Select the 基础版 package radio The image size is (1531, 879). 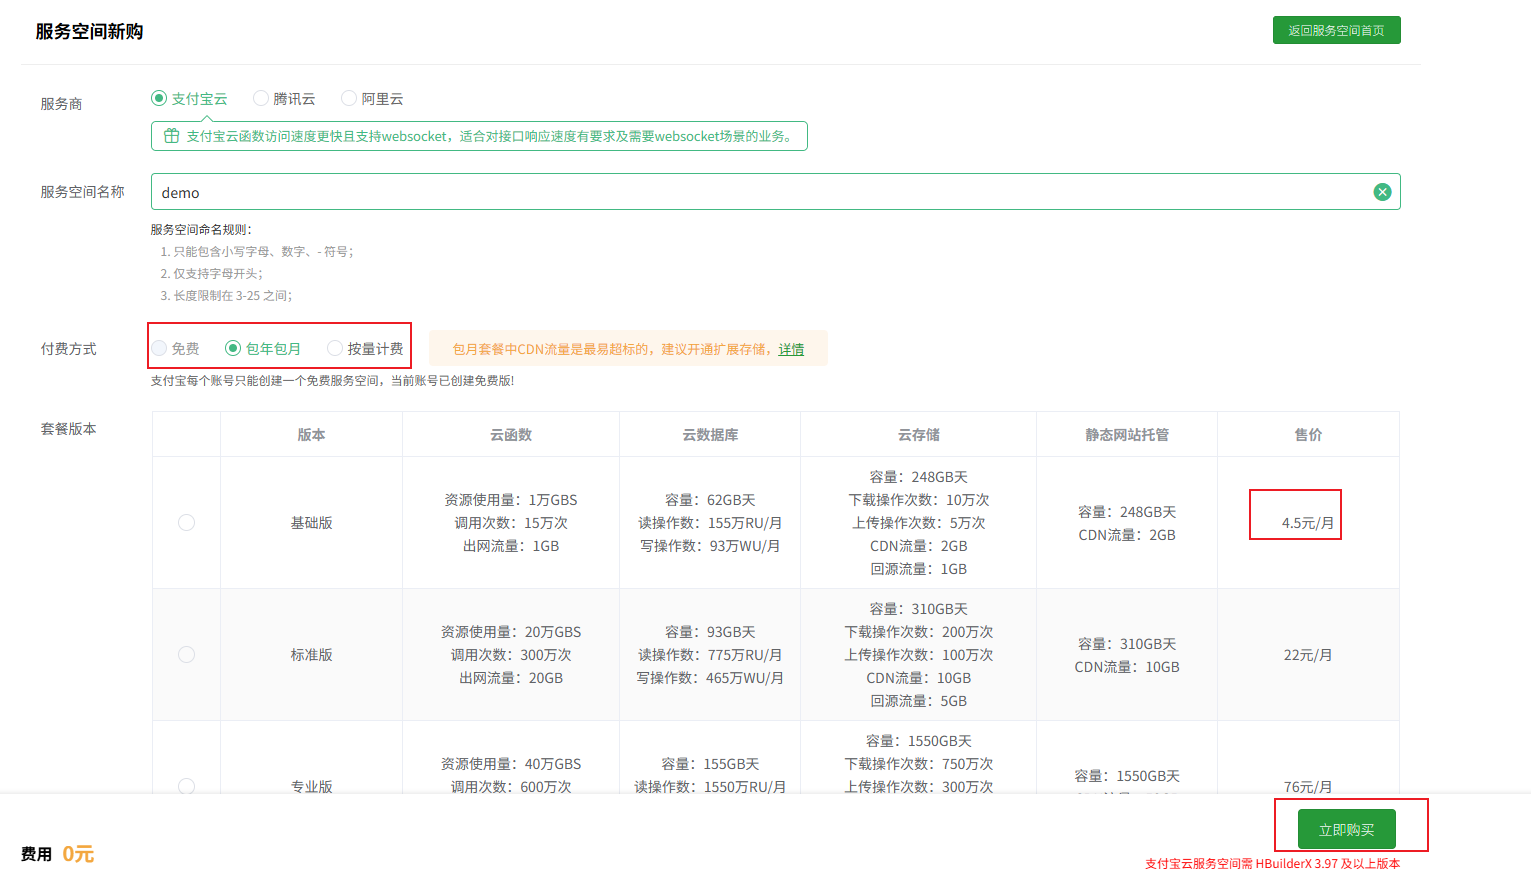pyautogui.click(x=186, y=522)
